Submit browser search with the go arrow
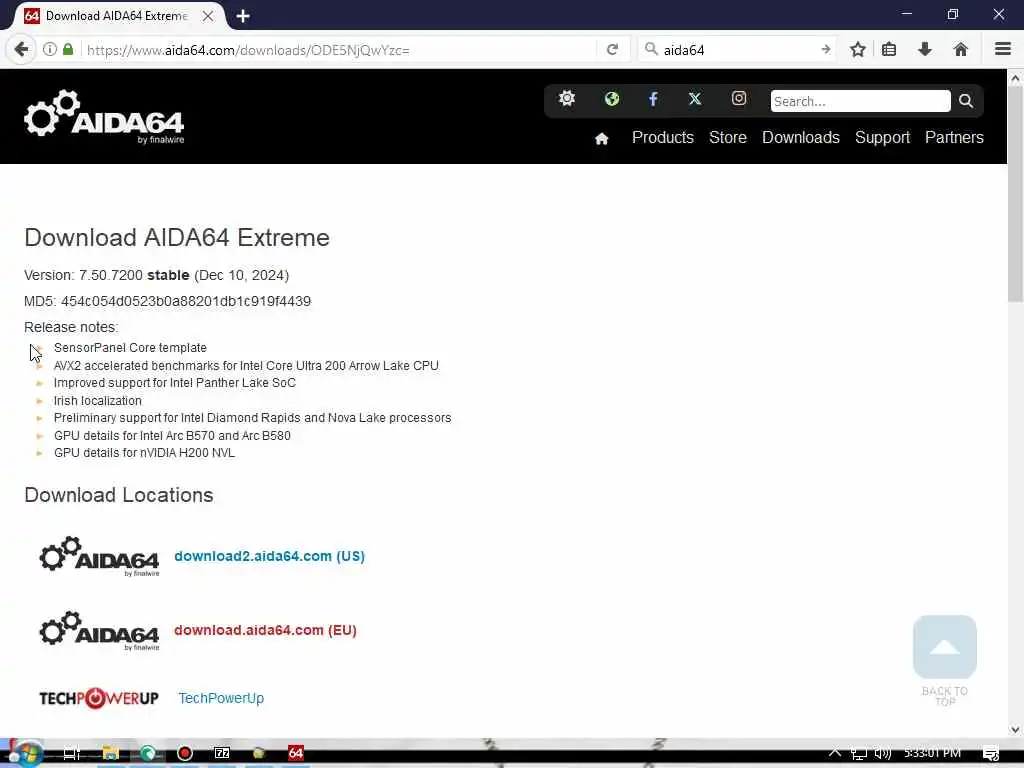This screenshot has width=1024, height=768. pyautogui.click(x=825, y=50)
